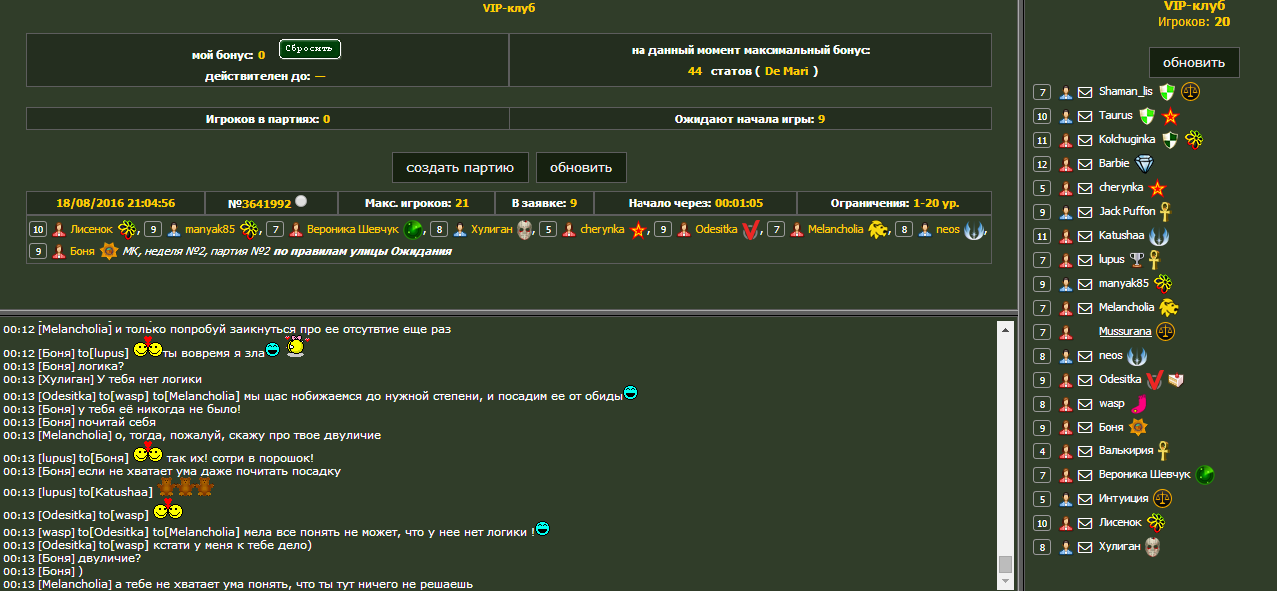
Task: Open party number 3641992
Action: point(258,203)
